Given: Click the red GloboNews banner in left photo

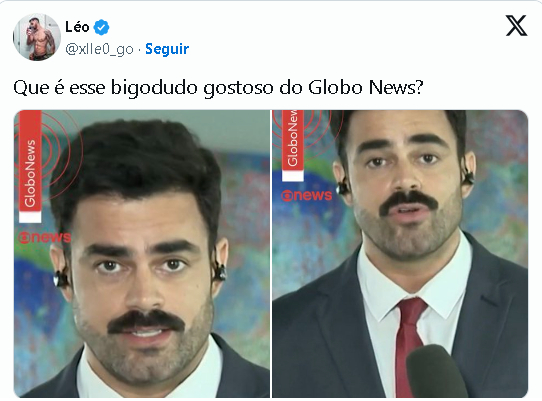Looking at the screenshot, I should 30,167.
